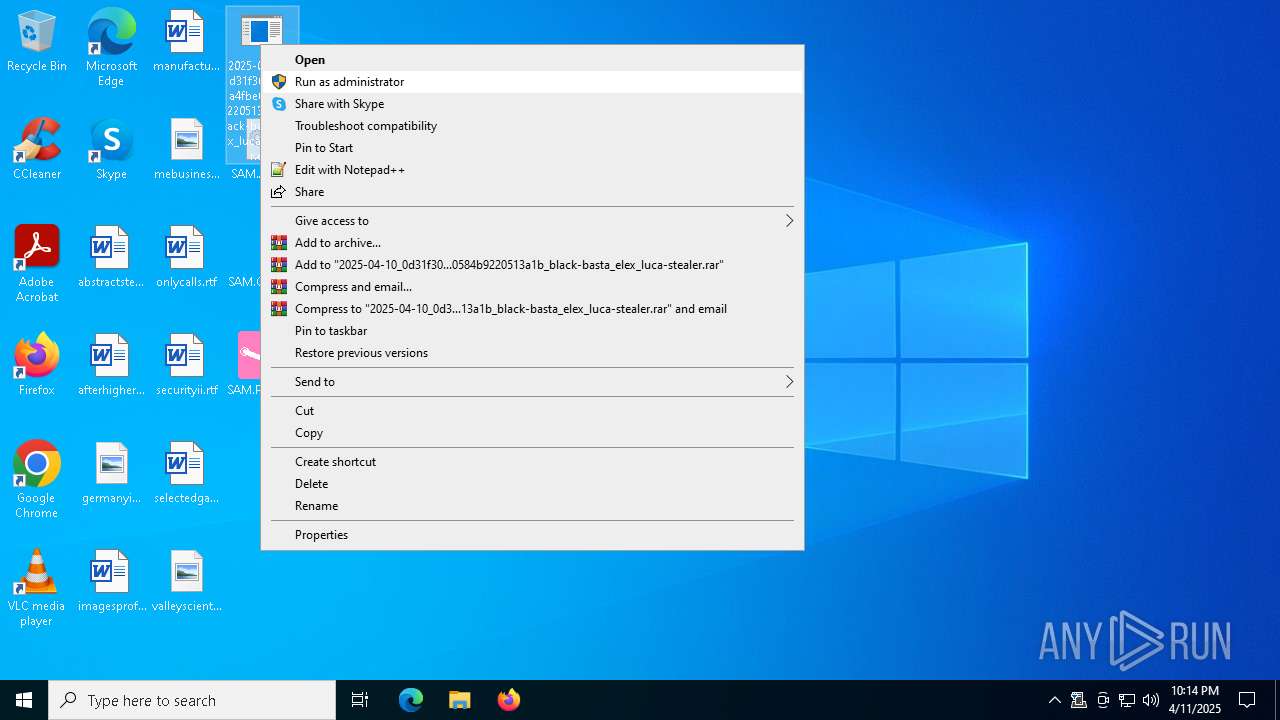Select Create shortcut

pyautogui.click(x=532, y=462)
